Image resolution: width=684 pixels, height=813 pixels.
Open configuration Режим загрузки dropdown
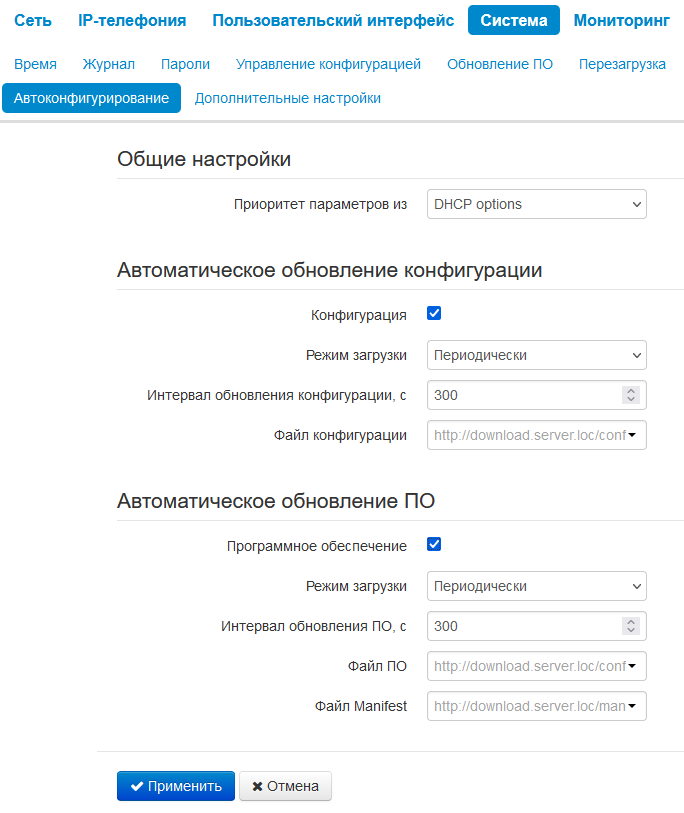536,355
